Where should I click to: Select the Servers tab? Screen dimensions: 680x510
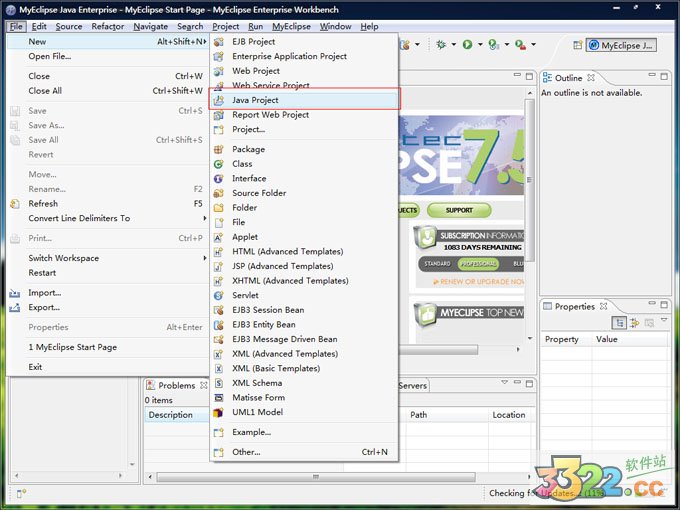pyautogui.click(x=412, y=386)
